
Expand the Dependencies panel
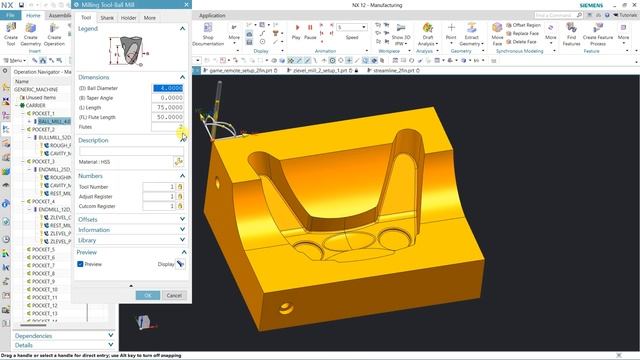pos(111,336)
